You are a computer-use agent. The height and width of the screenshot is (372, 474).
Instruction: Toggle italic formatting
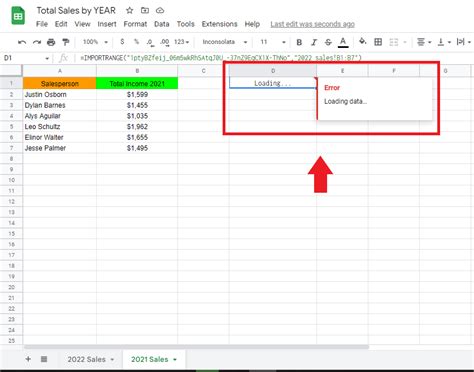coord(314,42)
